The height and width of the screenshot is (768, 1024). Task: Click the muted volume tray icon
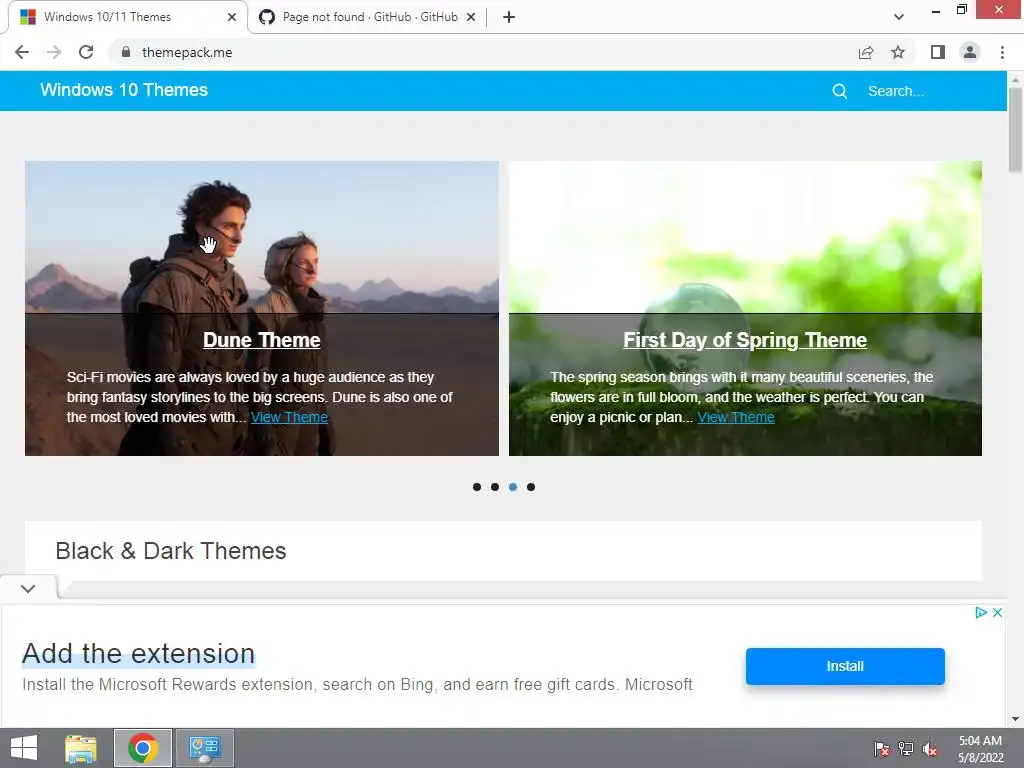click(x=930, y=748)
